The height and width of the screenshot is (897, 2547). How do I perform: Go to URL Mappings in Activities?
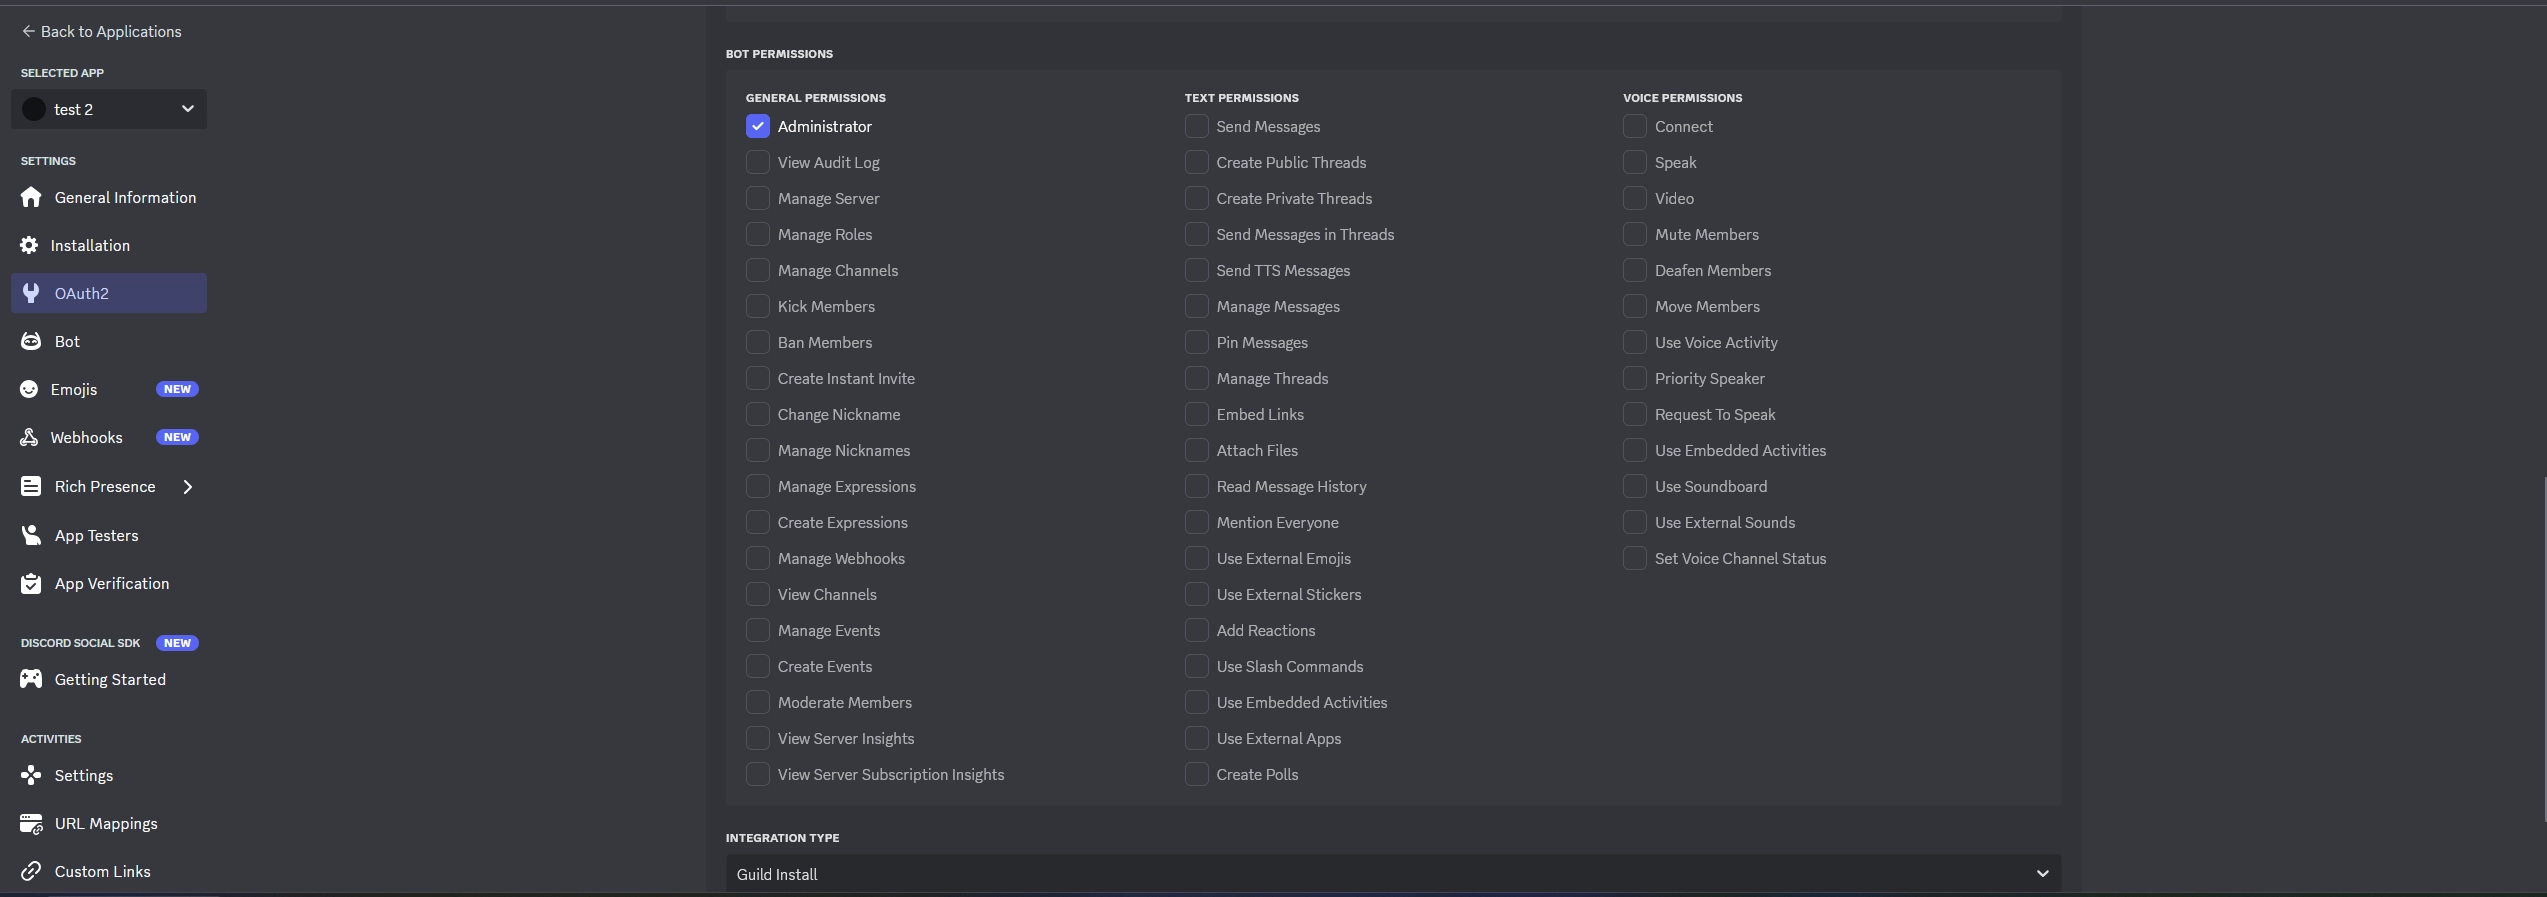pos(105,824)
